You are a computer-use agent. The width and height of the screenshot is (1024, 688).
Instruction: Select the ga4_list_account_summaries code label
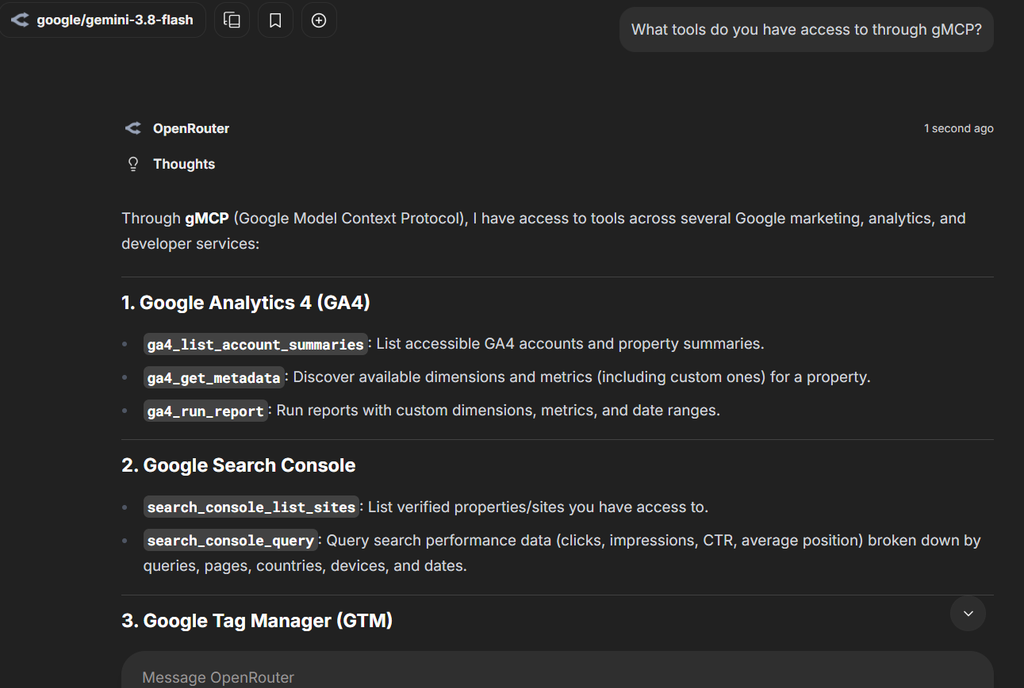click(255, 344)
